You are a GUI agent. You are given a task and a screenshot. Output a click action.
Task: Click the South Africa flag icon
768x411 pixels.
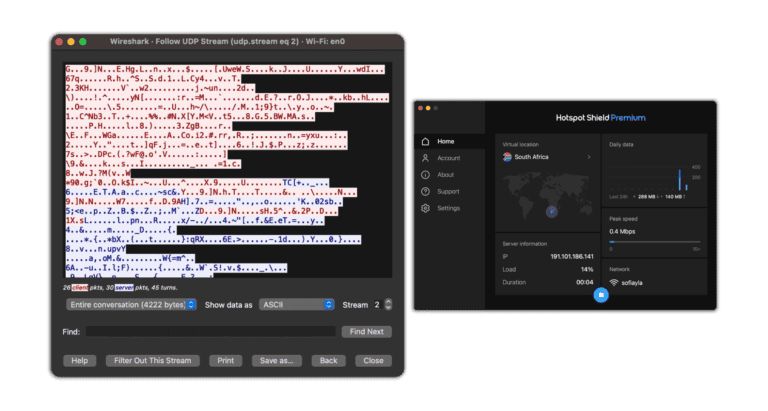tap(507, 157)
